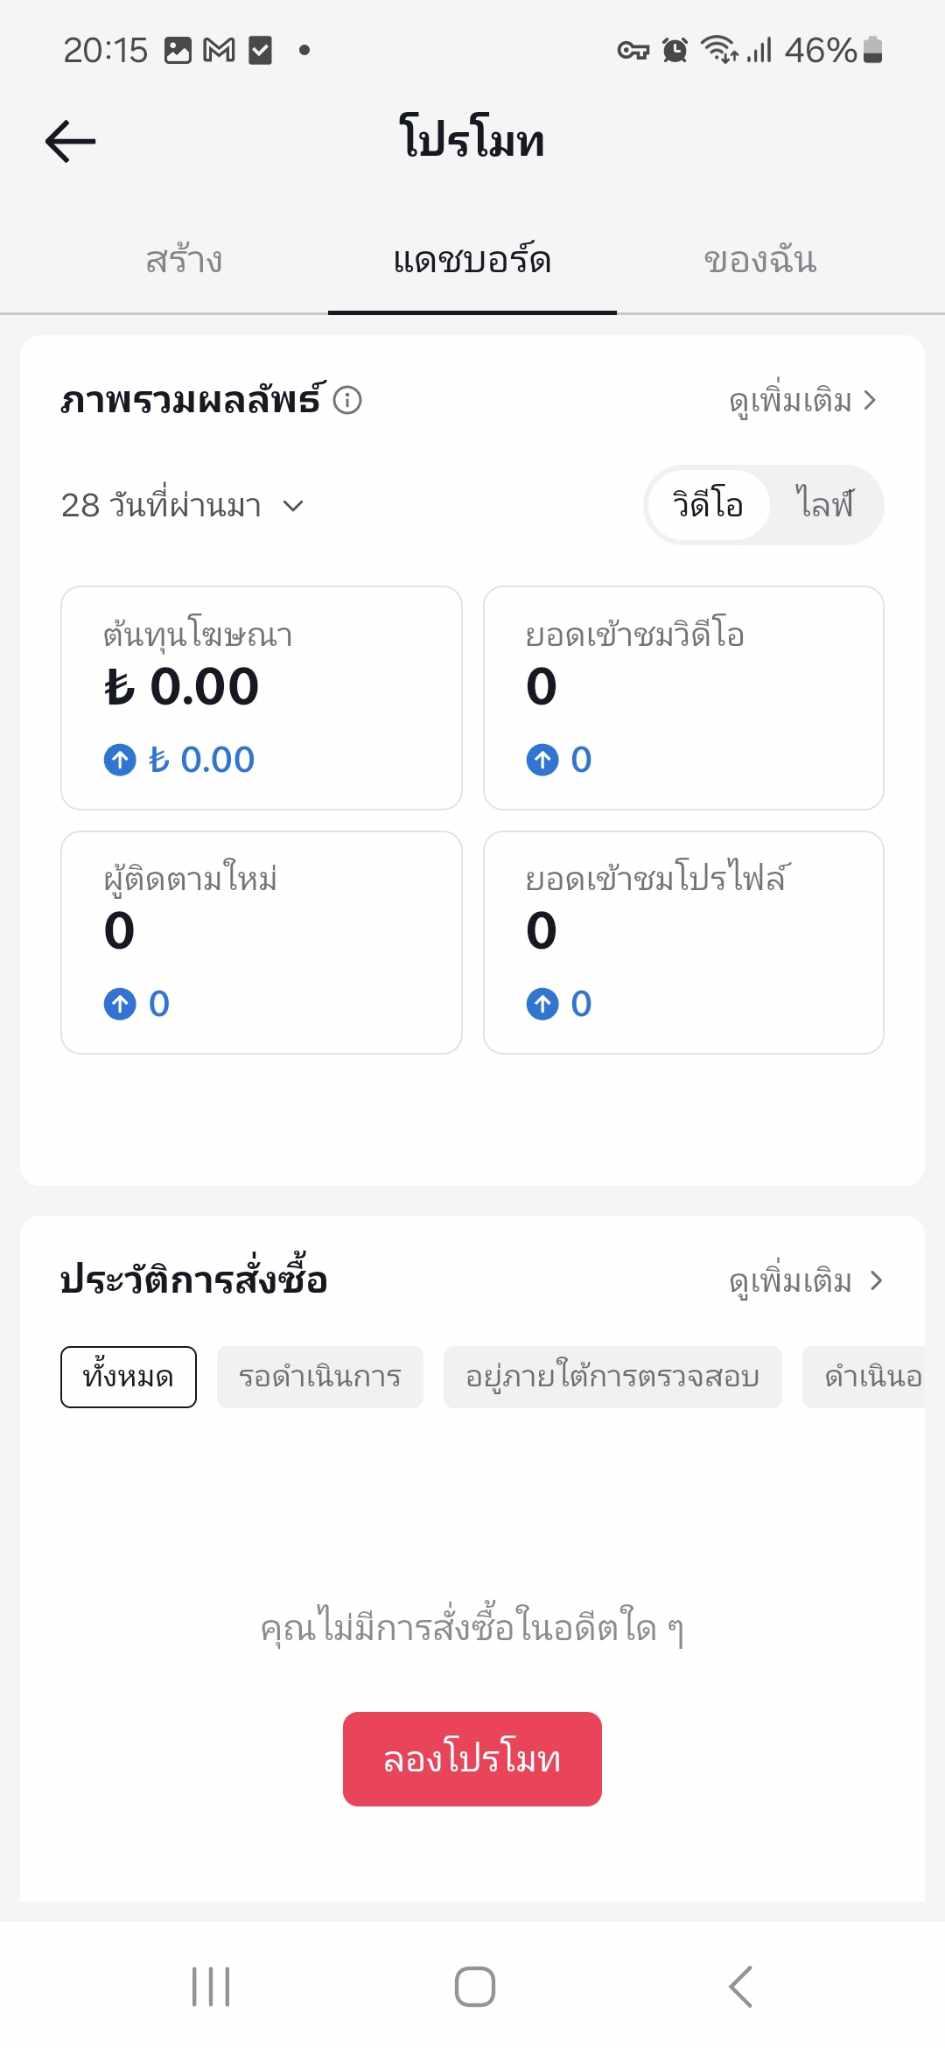Viewport: 945px width, 2048px height.
Task: Switch results toggle to ไลฟ์
Action: click(x=824, y=504)
